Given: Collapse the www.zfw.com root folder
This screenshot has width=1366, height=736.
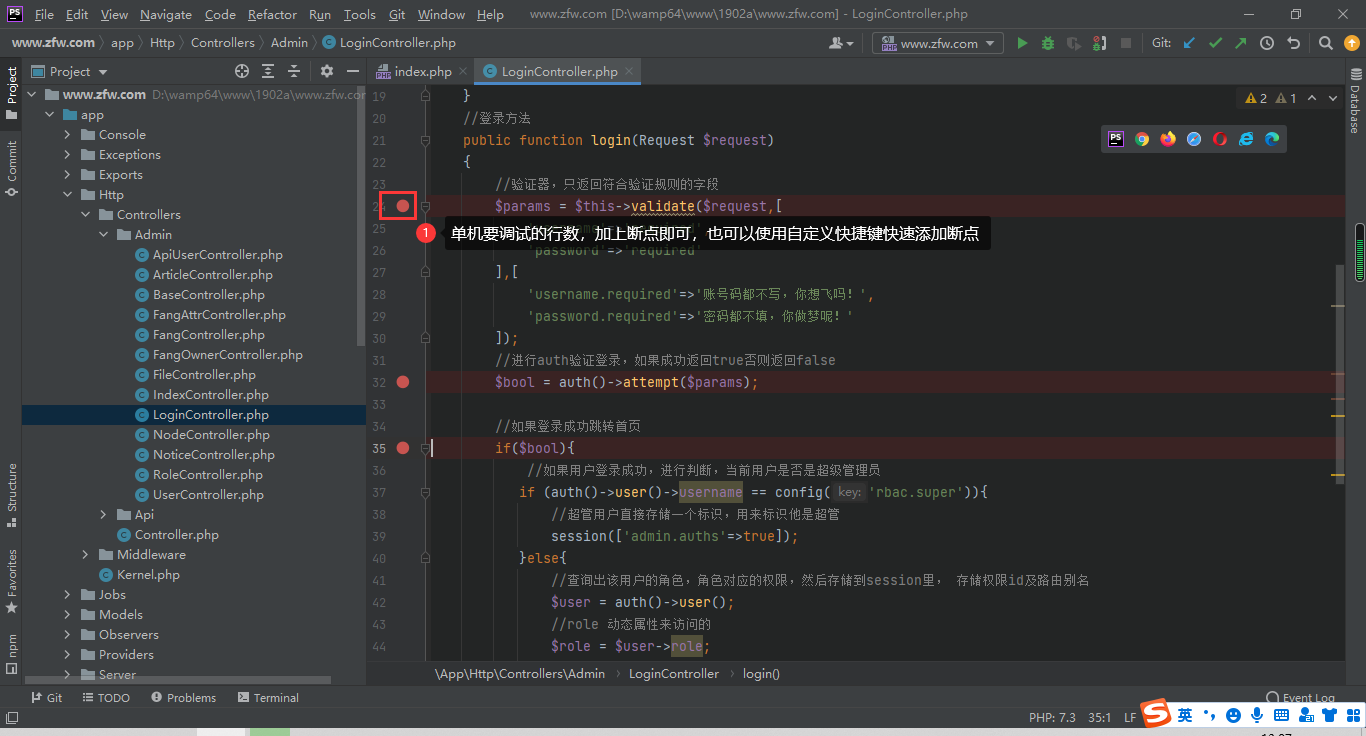Looking at the screenshot, I should (x=31, y=94).
